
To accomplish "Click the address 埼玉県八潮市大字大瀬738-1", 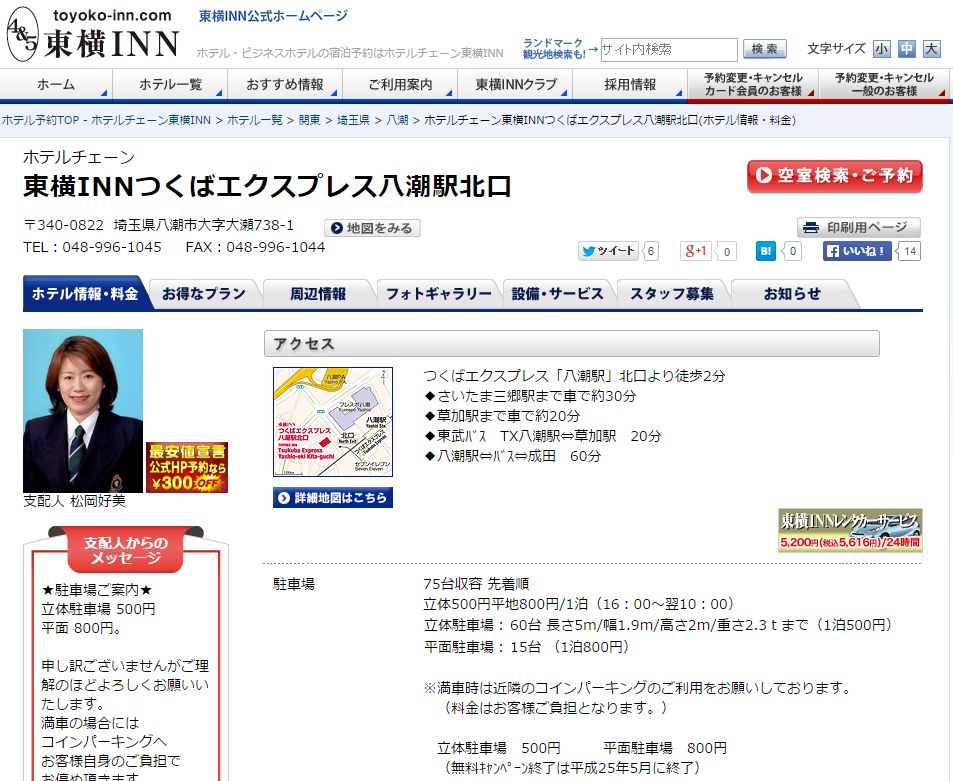I will [204, 225].
